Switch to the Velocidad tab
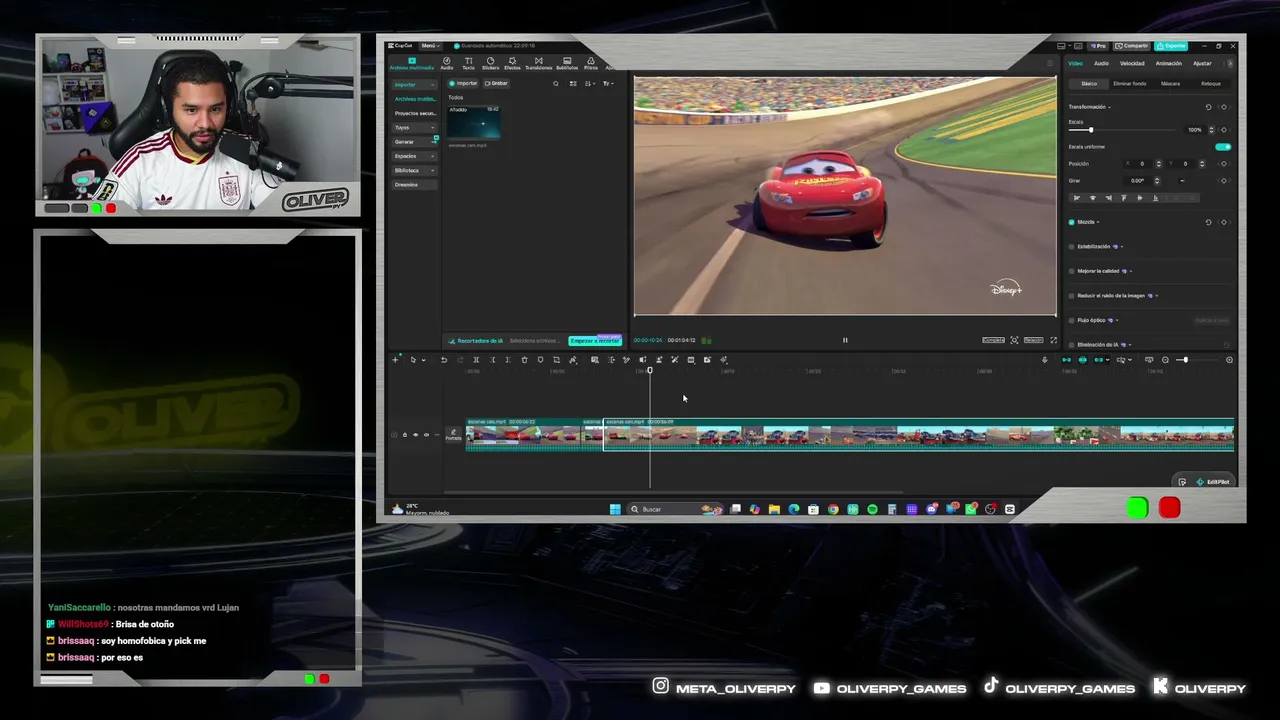Screen dimensions: 1280x720 click(x=1132, y=63)
